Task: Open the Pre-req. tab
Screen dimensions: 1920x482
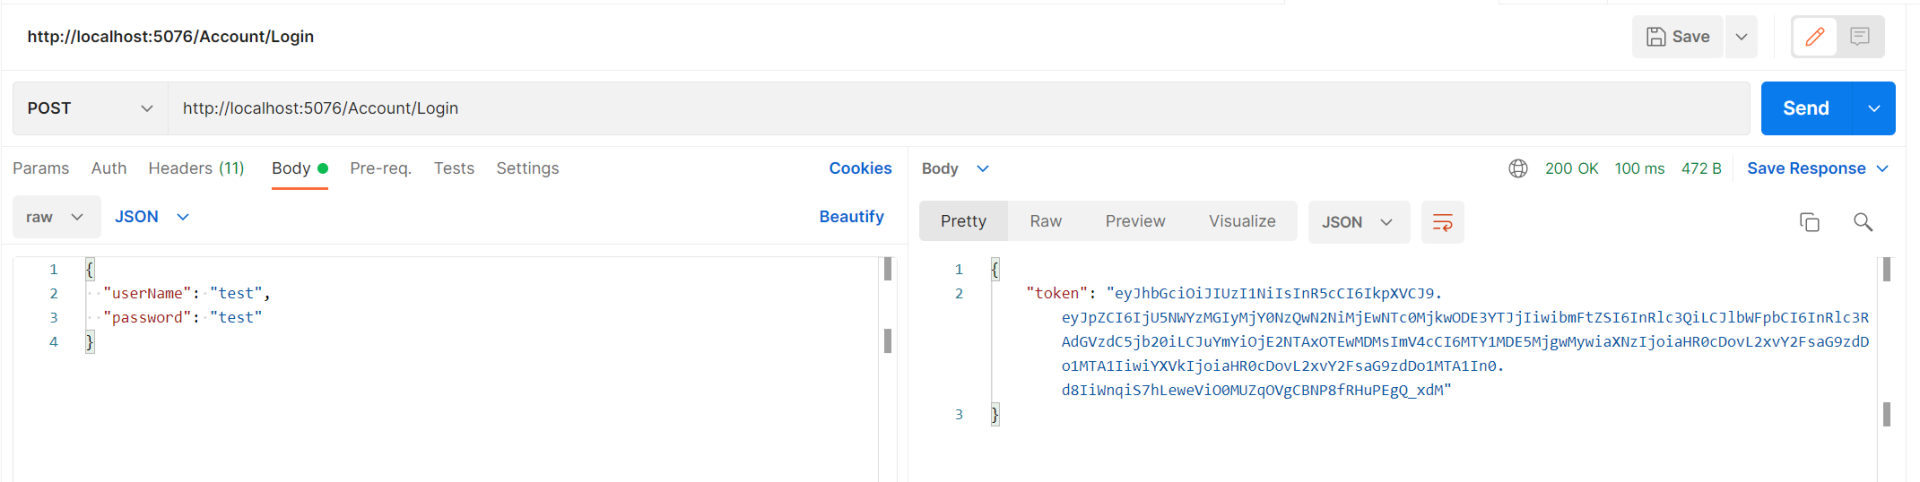Action: click(x=381, y=168)
